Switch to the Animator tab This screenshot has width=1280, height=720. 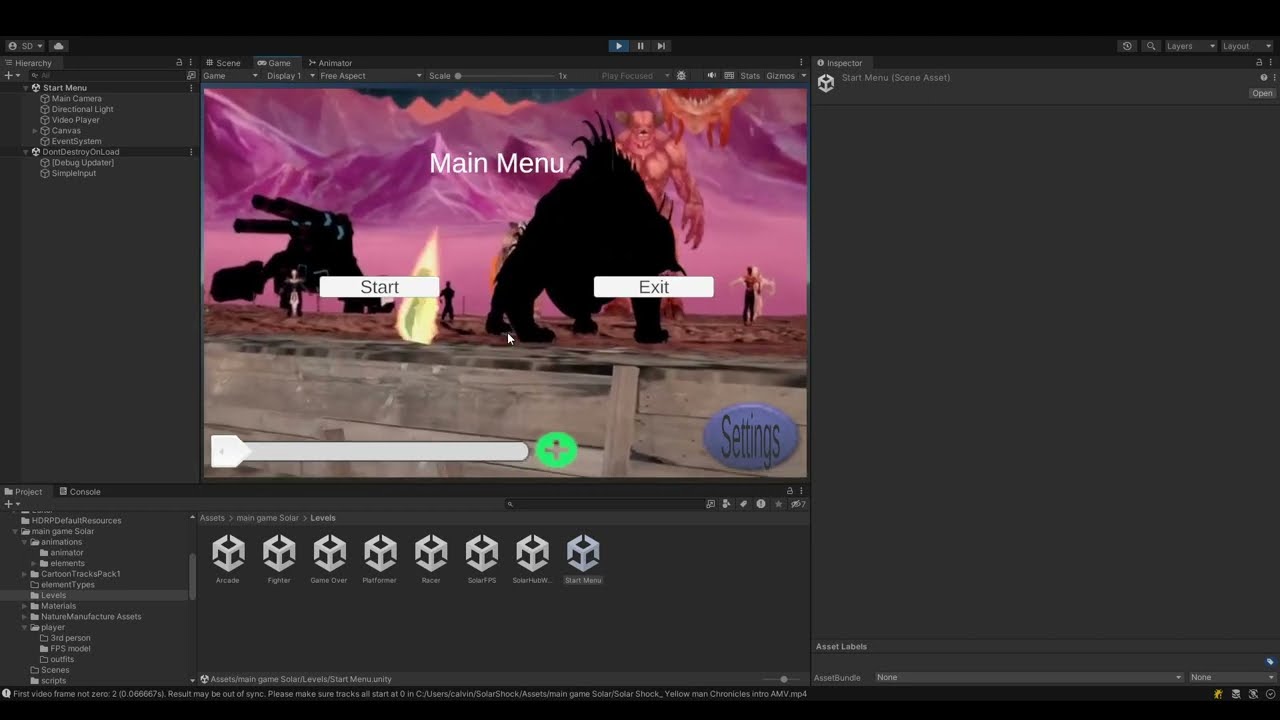pyautogui.click(x=330, y=63)
